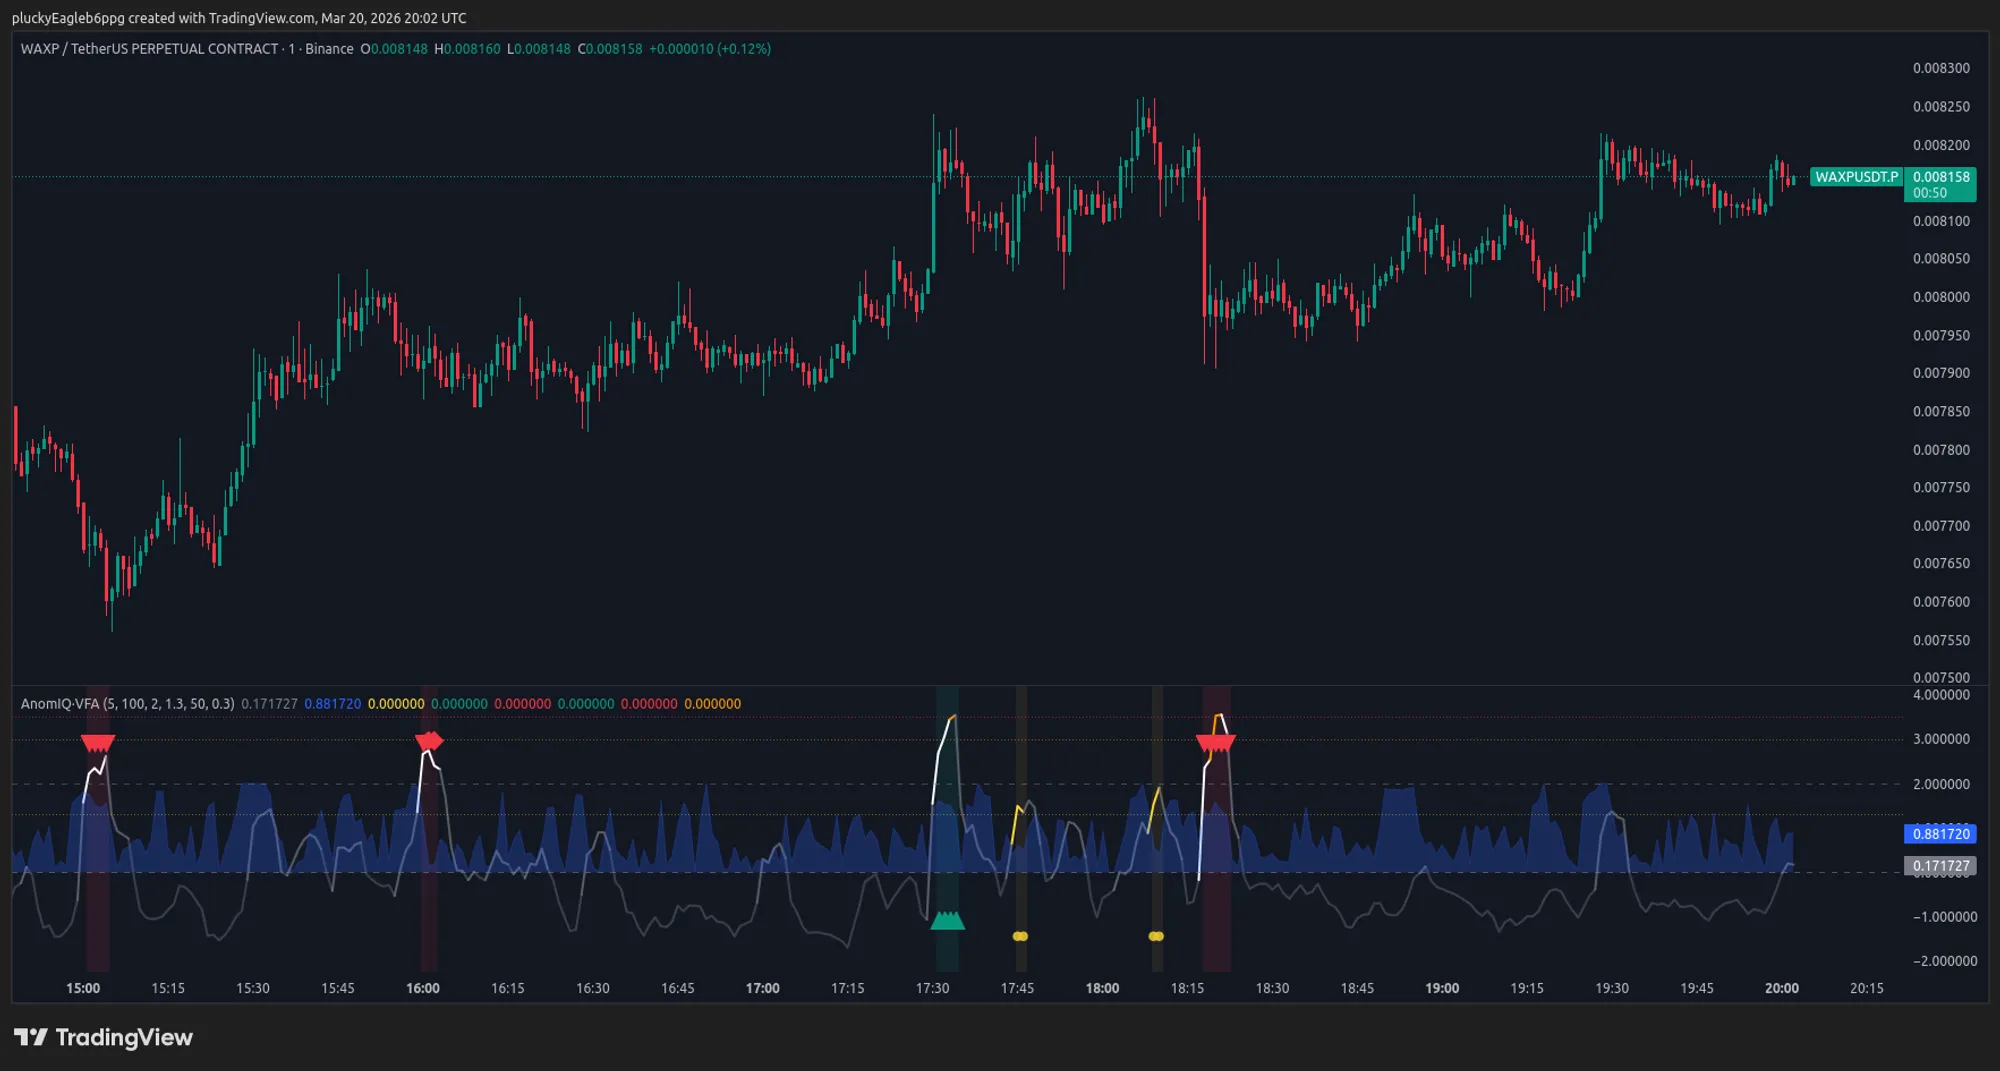2000x1071 pixels.
Task: Click the yellow dot signal near 17:45
Action: pyautogui.click(x=1020, y=935)
